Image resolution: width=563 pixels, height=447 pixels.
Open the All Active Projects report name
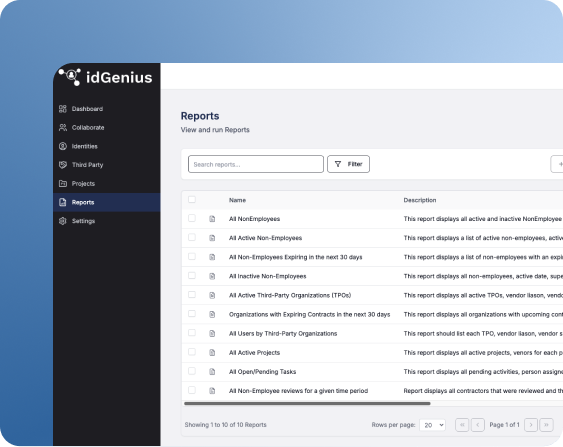254,353
